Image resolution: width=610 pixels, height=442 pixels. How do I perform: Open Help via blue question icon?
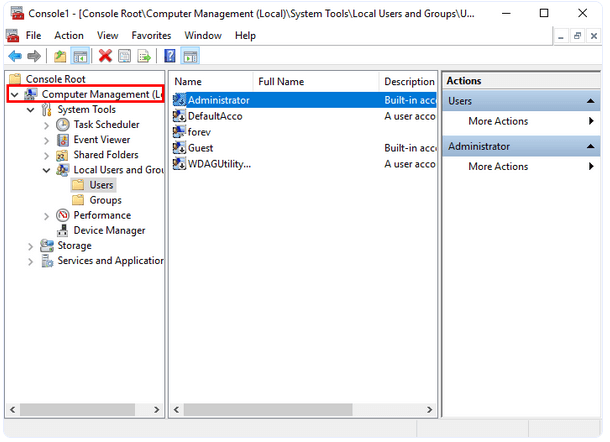pyautogui.click(x=170, y=56)
